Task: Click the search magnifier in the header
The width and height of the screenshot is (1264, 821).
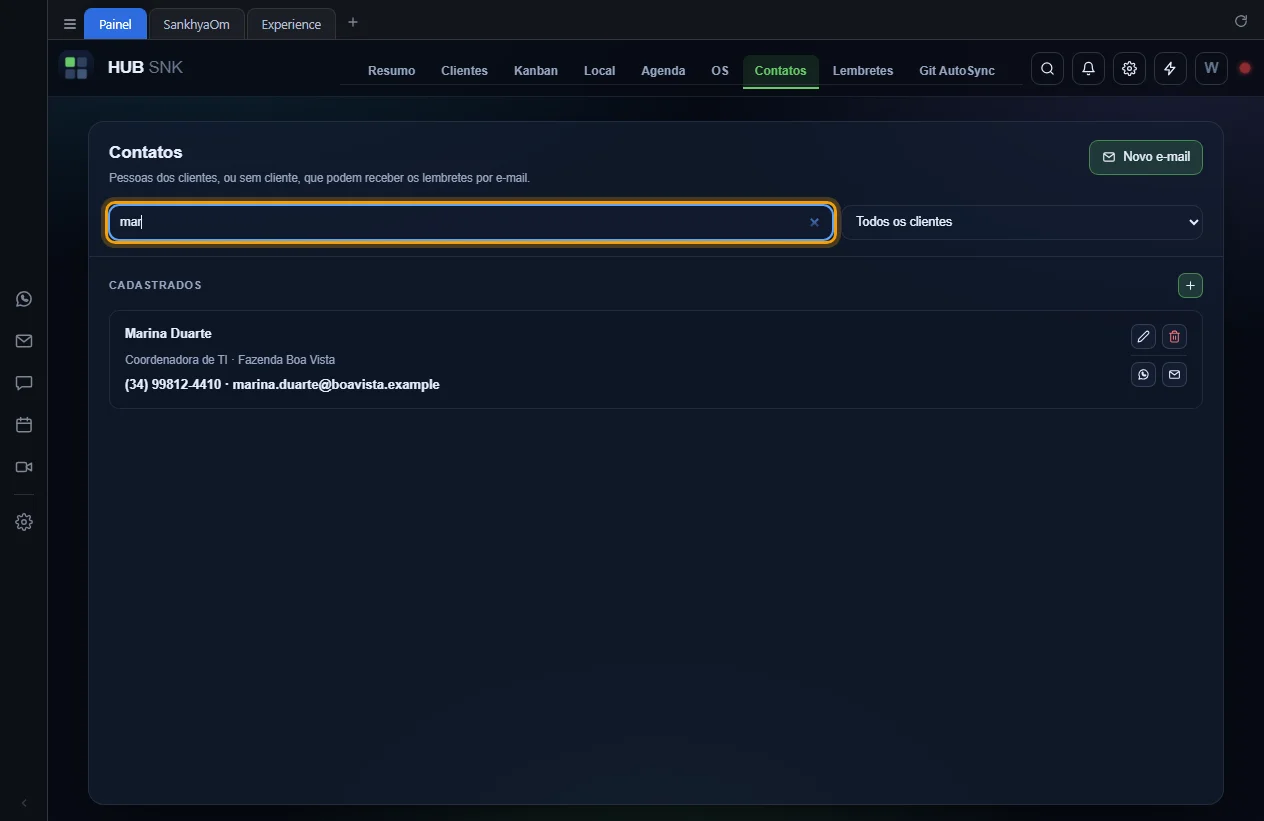Action: 1047,69
